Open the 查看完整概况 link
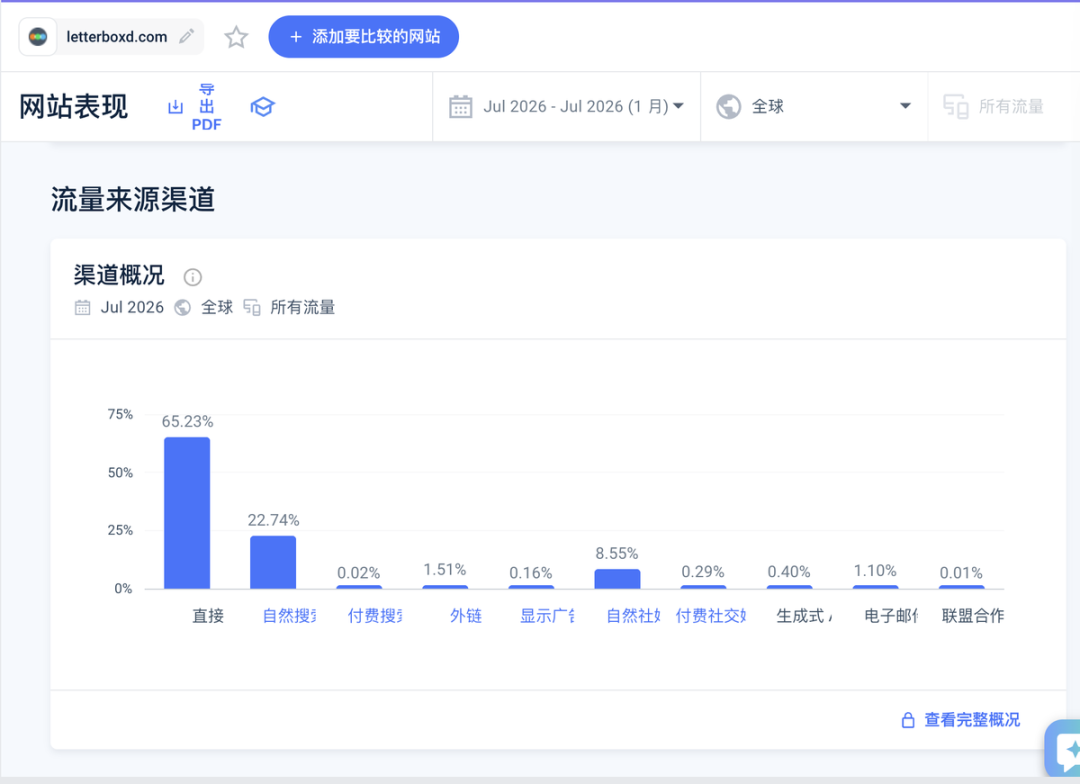This screenshot has width=1080, height=784. click(x=972, y=720)
